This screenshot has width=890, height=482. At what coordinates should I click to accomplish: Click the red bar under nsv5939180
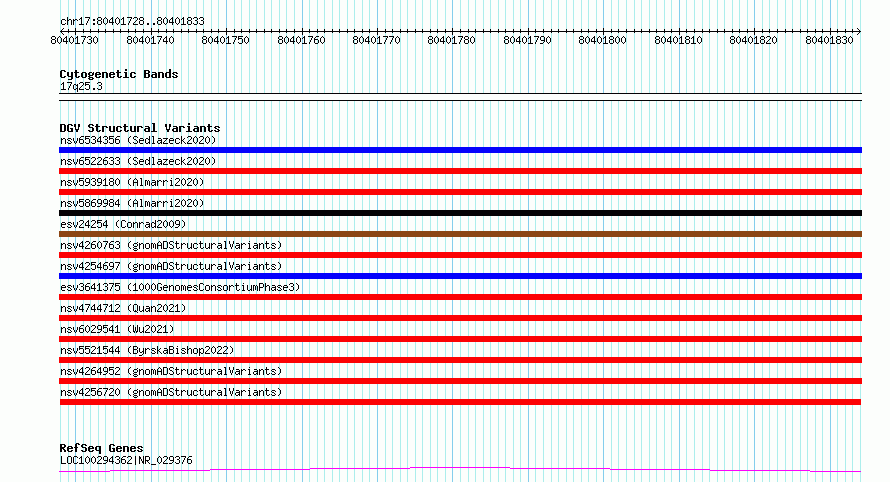[460, 192]
